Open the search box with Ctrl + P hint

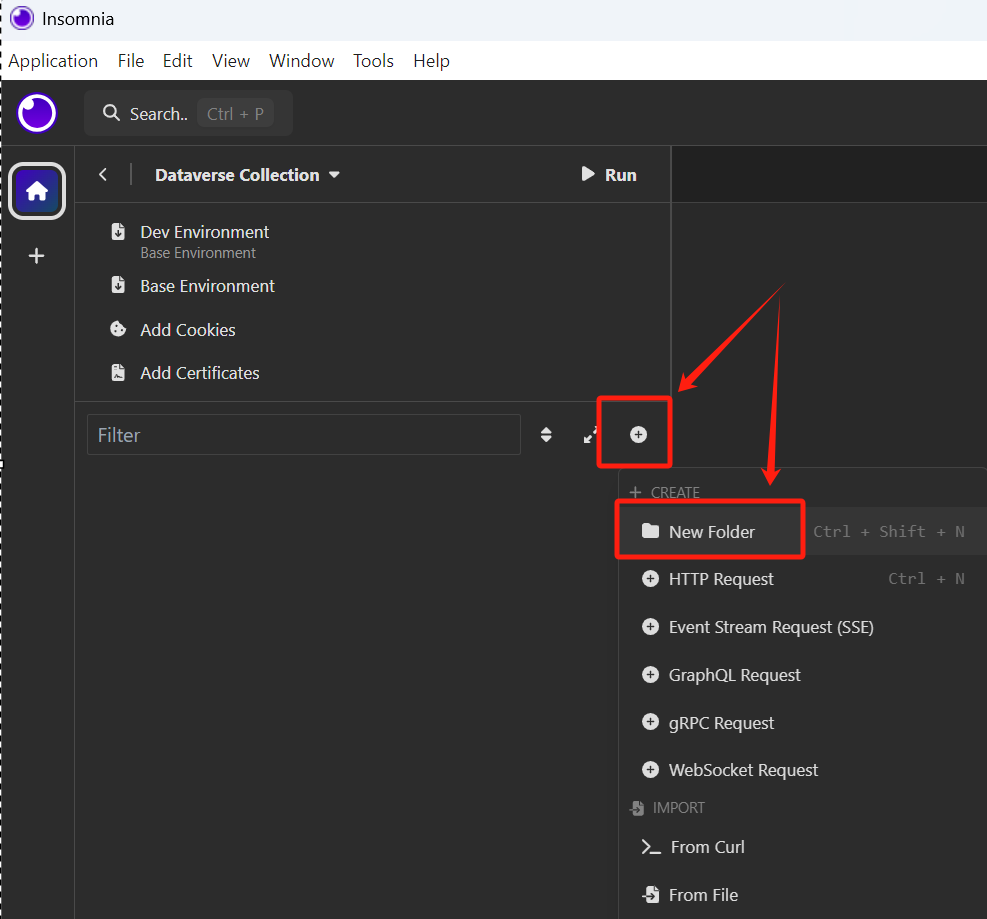click(188, 113)
